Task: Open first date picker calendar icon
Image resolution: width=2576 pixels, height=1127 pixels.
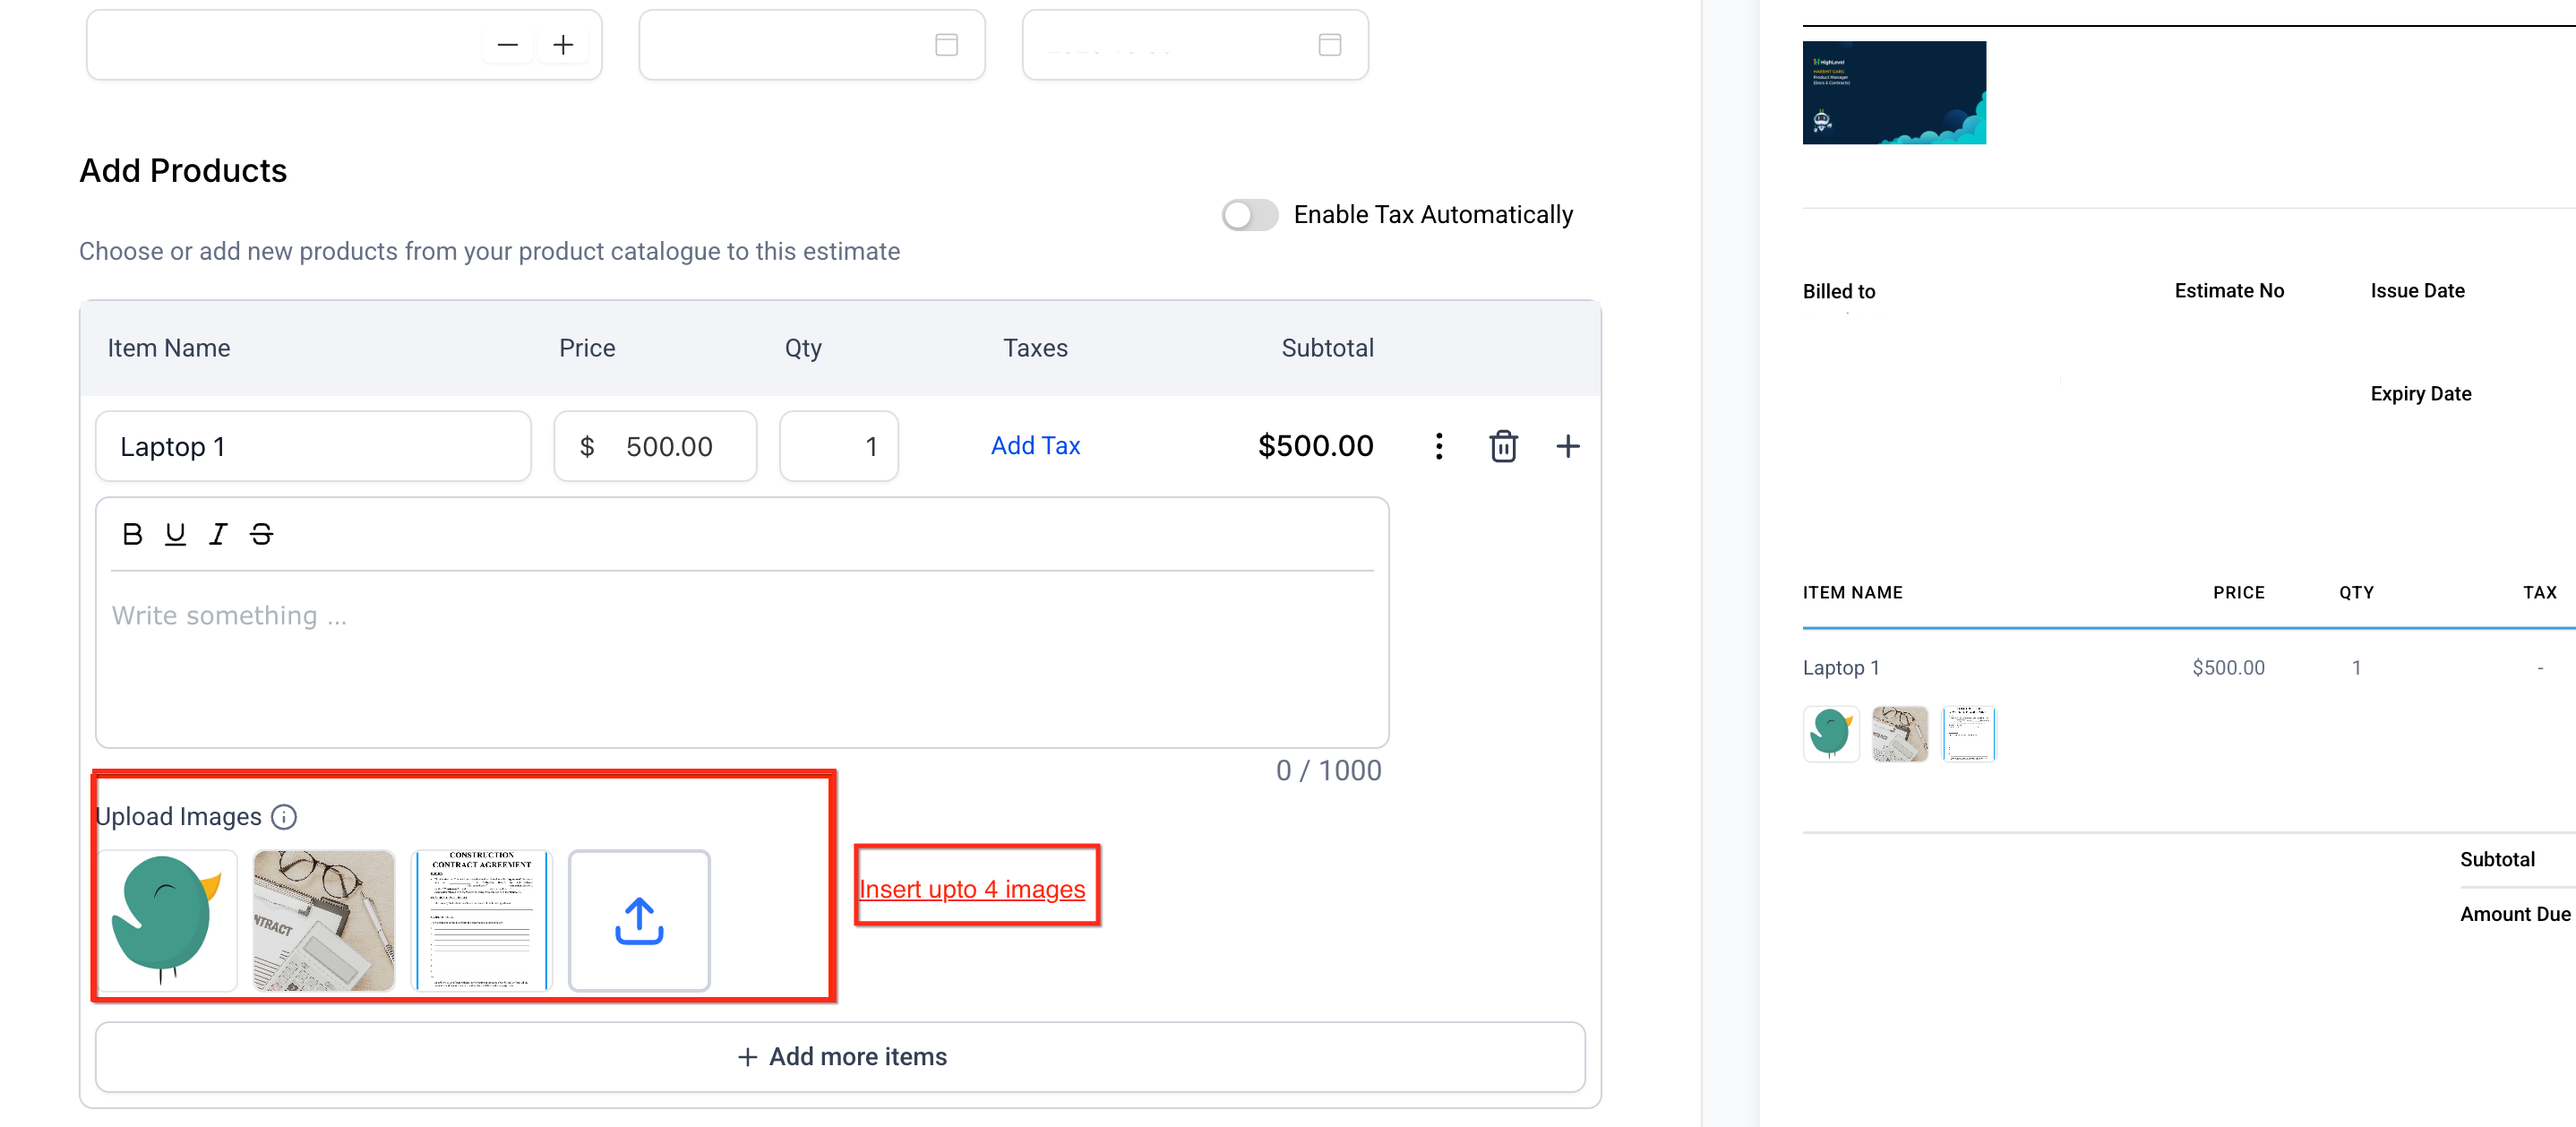Action: tap(946, 45)
